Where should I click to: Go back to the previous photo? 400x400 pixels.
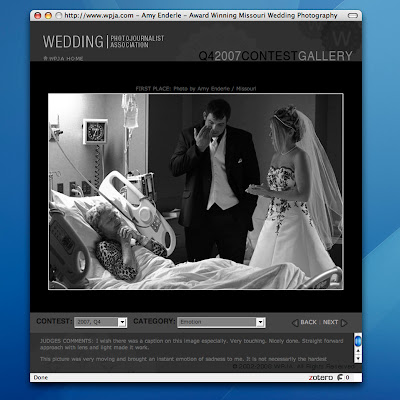pos(308,322)
